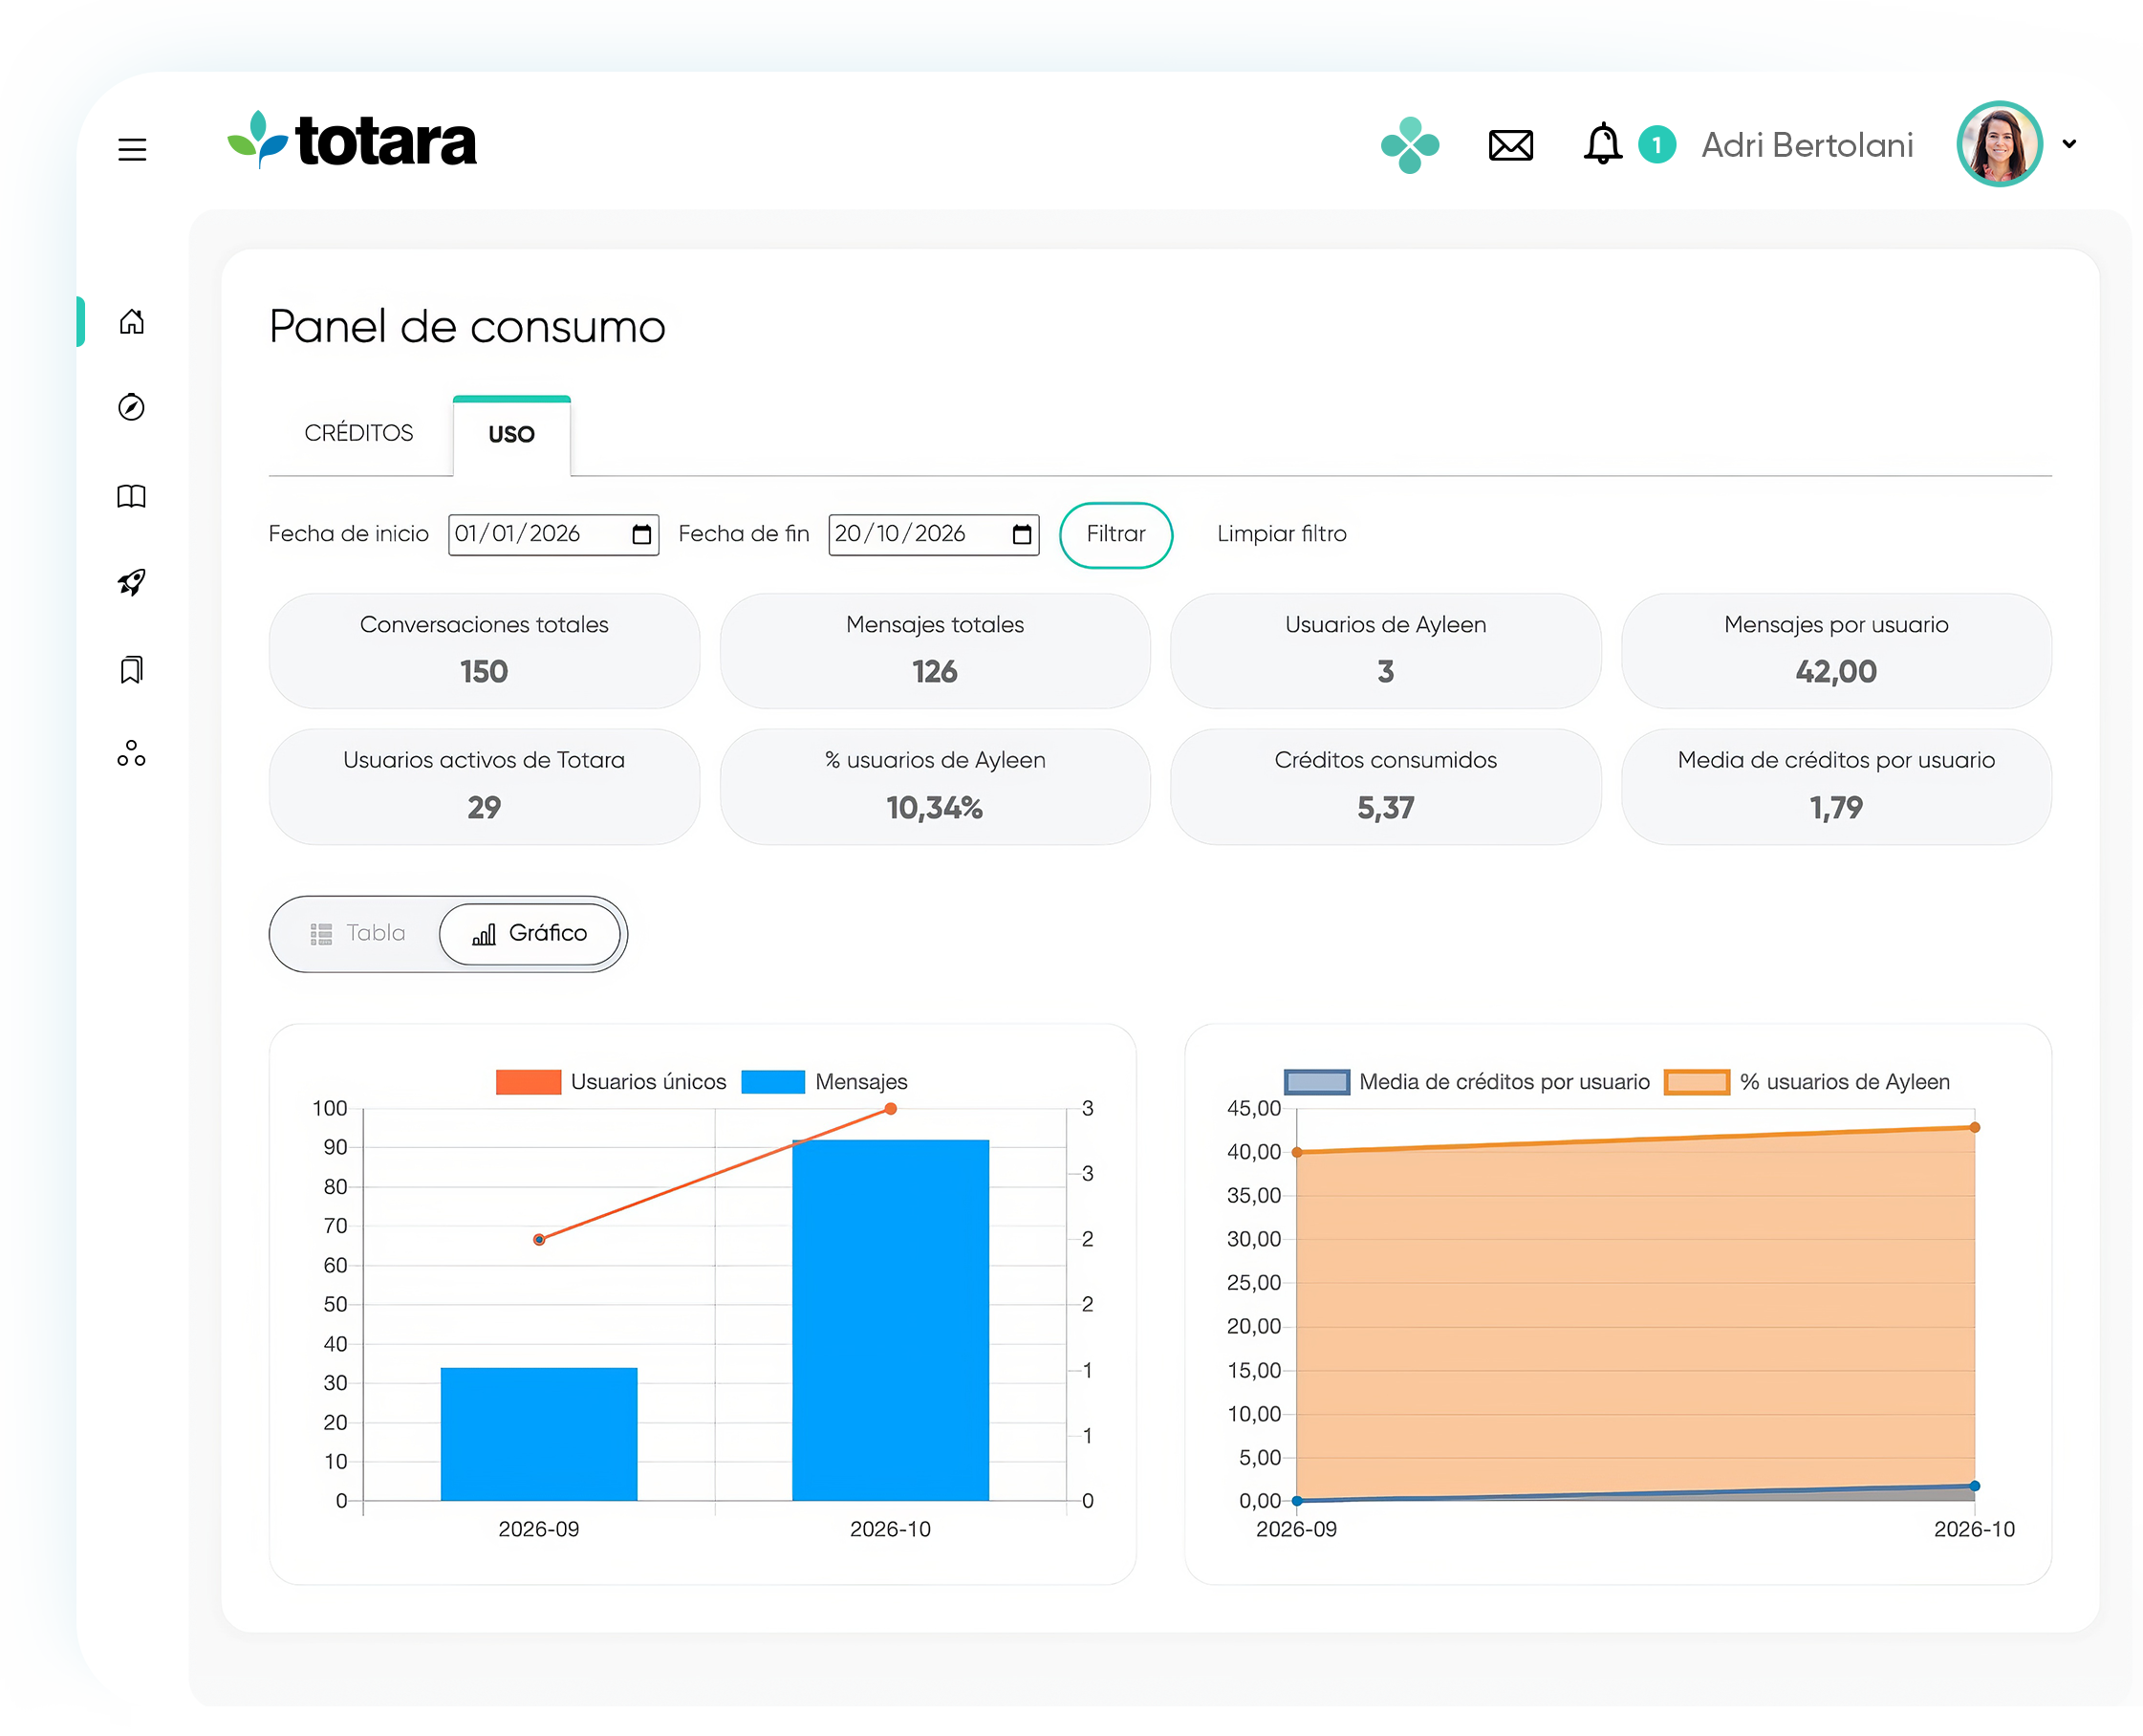The image size is (2143, 1736).
Task: Click the Créditos consumidos card
Action: click(1385, 787)
